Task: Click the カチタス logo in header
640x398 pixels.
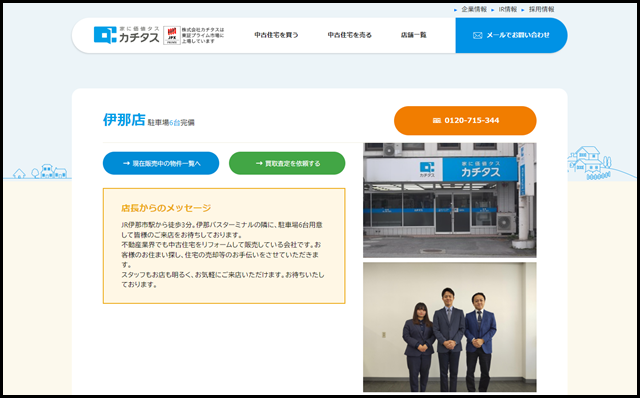Action: [x=127, y=35]
